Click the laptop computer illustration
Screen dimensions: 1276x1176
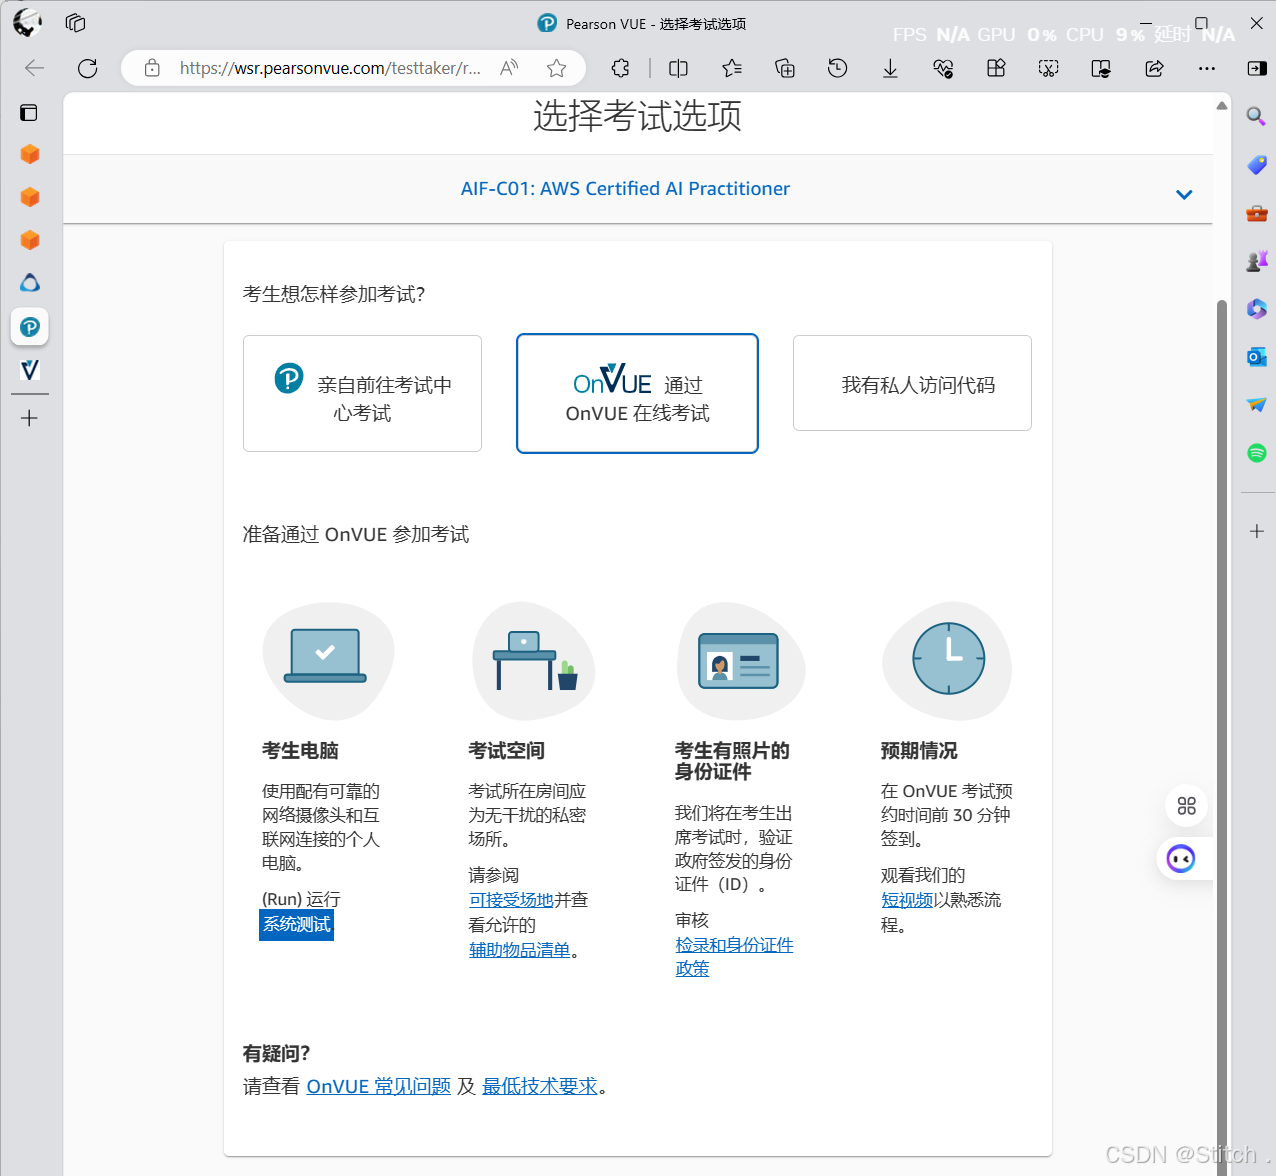(x=327, y=660)
